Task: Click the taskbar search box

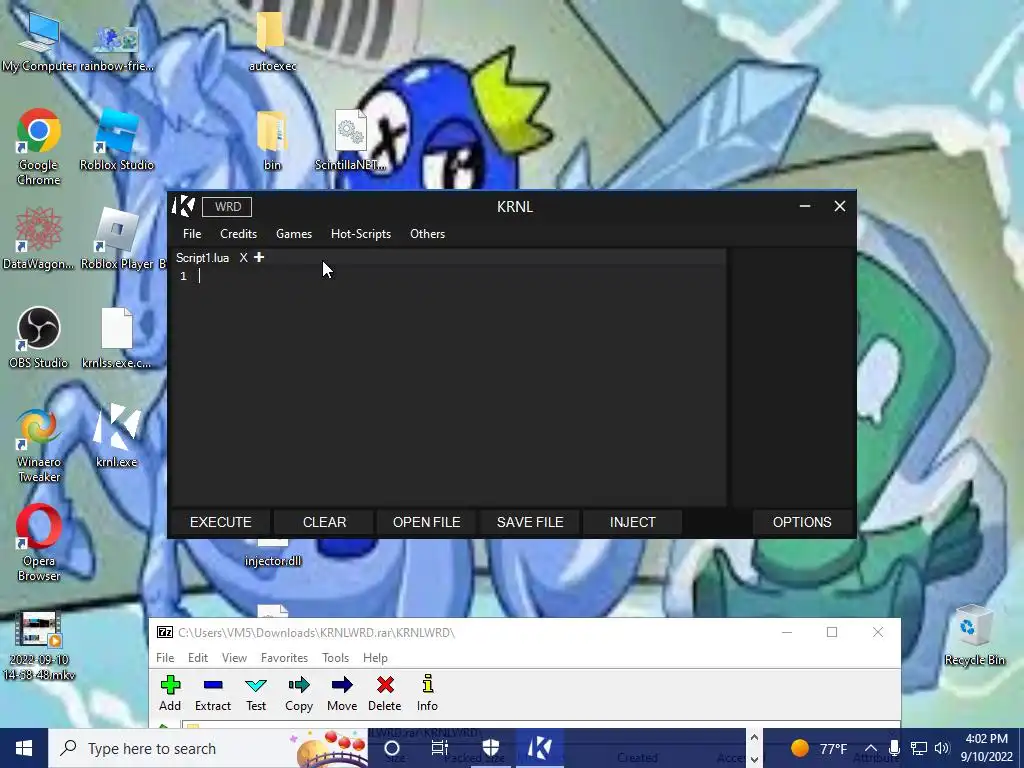Action: pyautogui.click(x=208, y=748)
